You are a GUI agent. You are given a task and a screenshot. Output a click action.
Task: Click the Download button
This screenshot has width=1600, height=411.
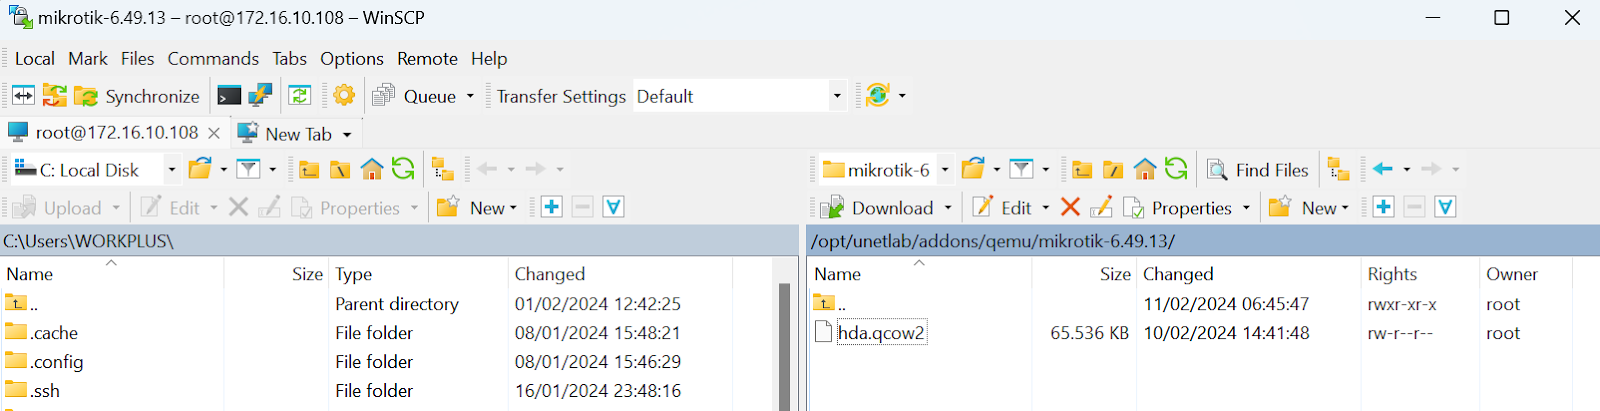click(877, 207)
